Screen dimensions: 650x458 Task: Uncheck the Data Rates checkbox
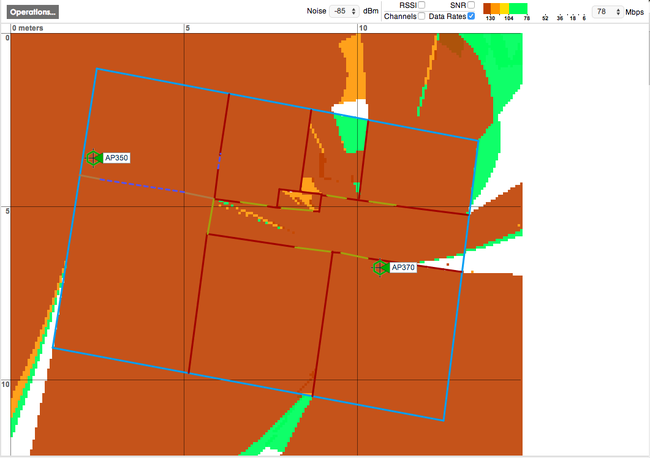471,17
